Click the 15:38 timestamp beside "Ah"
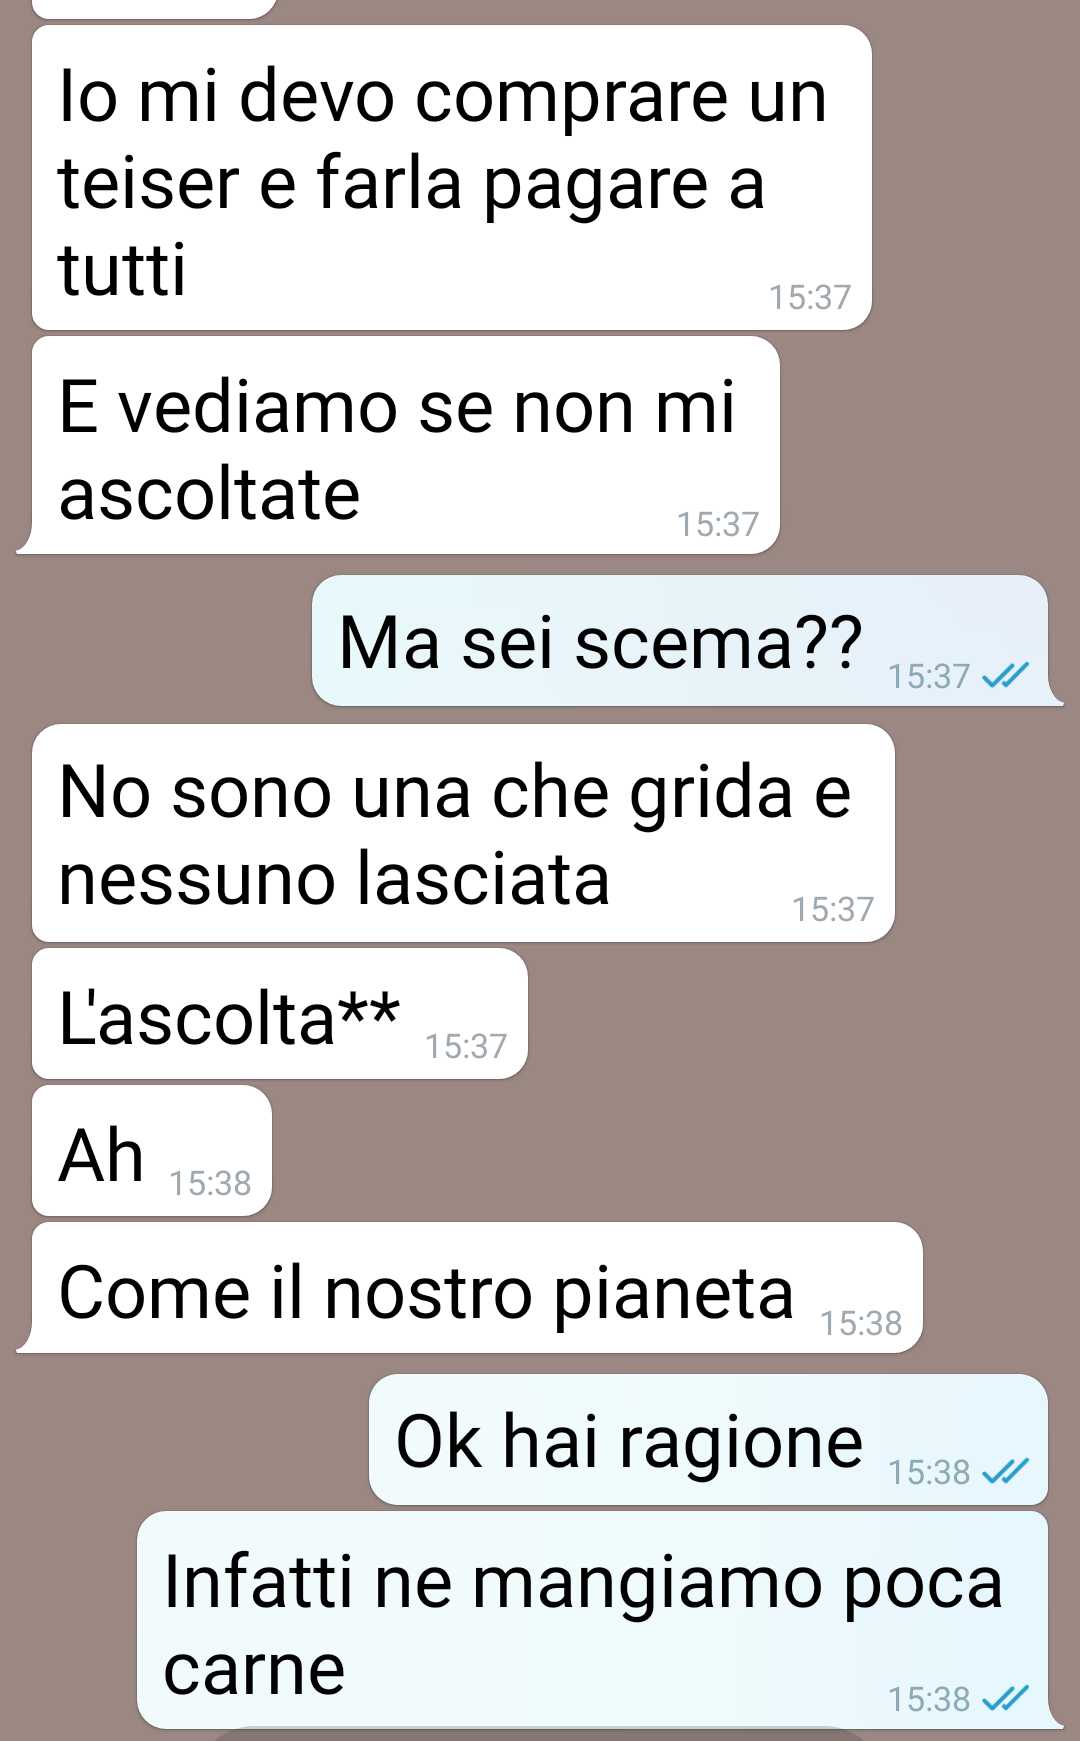The width and height of the screenshot is (1080, 1741). 210,1183
